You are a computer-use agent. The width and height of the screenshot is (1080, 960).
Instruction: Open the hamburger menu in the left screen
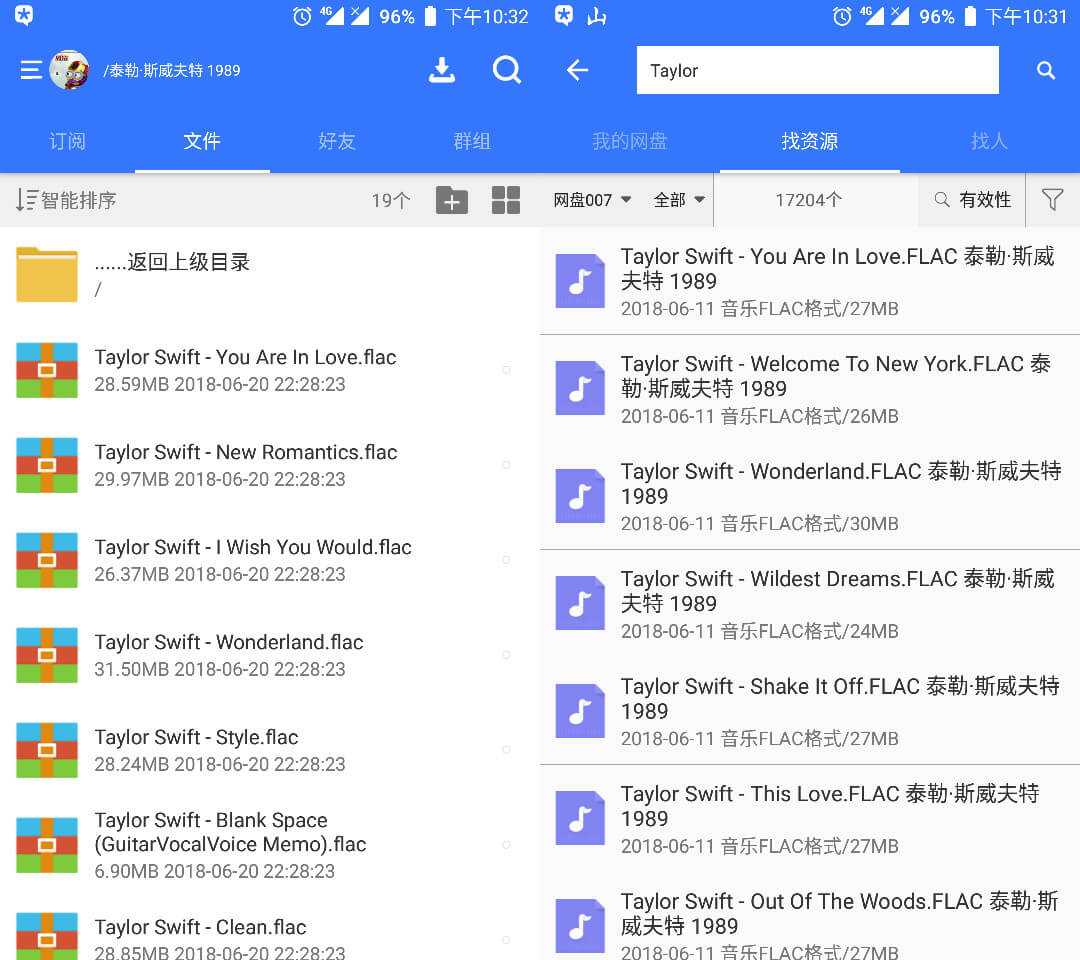tap(31, 70)
